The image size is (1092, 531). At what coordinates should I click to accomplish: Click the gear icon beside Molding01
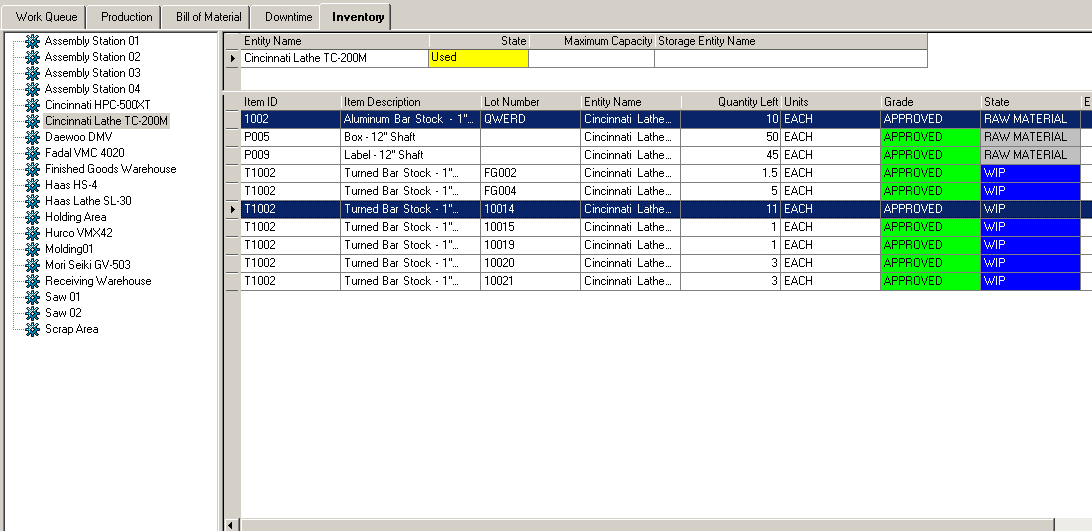point(32,249)
